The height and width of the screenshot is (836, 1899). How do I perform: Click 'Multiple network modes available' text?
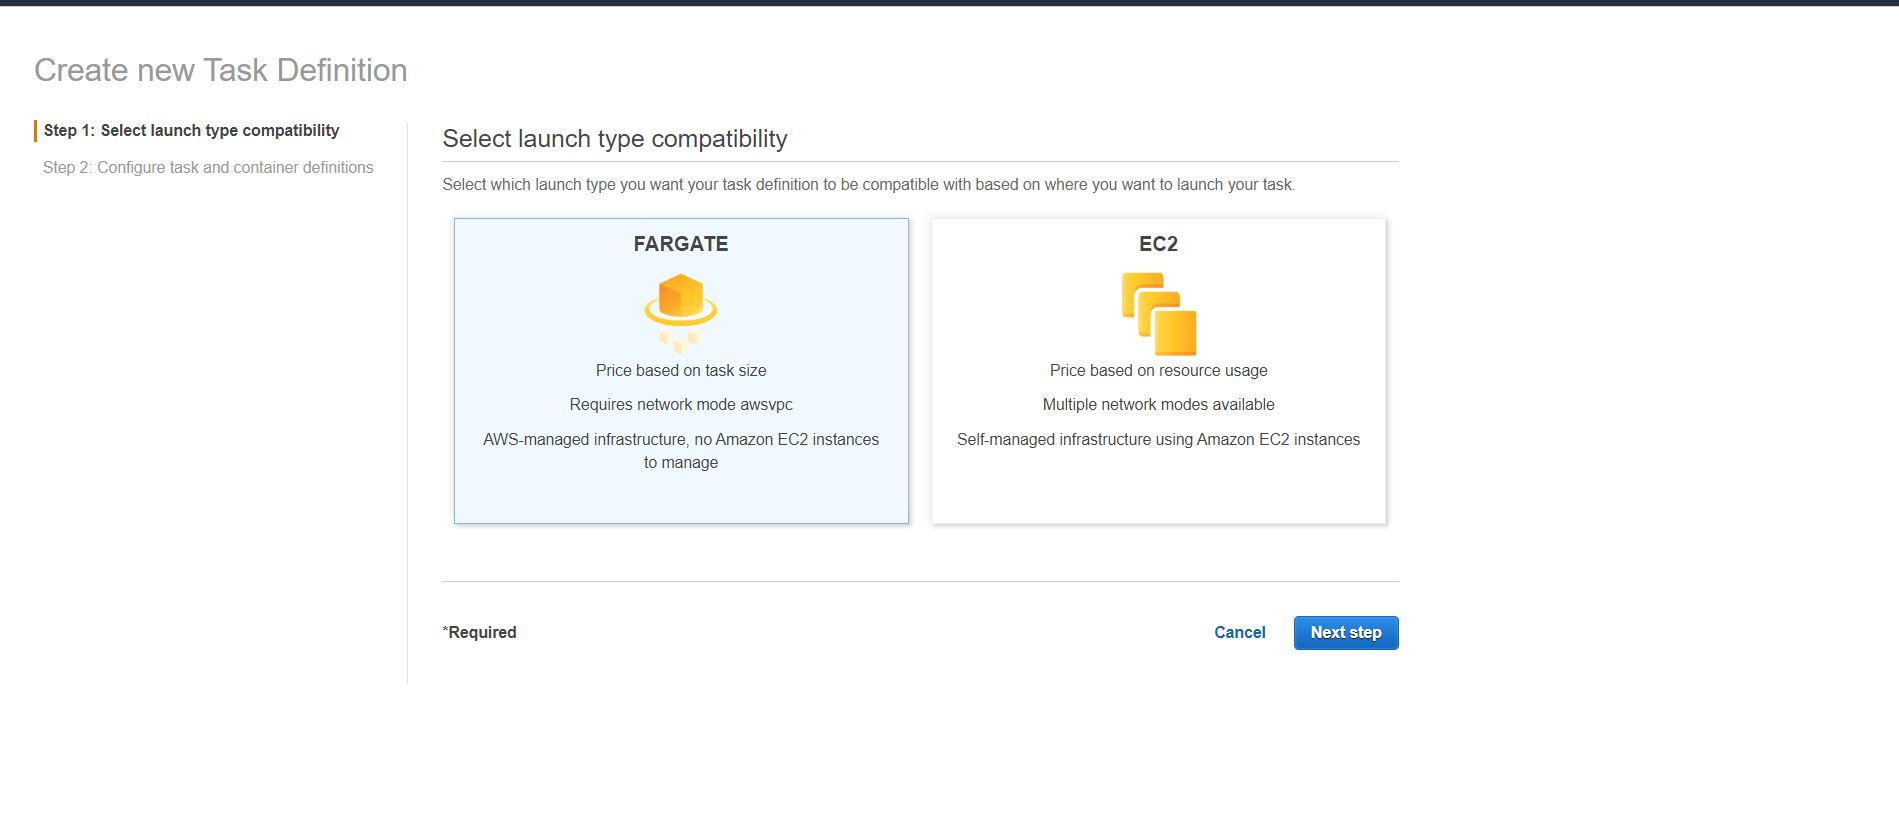pyautogui.click(x=1158, y=405)
